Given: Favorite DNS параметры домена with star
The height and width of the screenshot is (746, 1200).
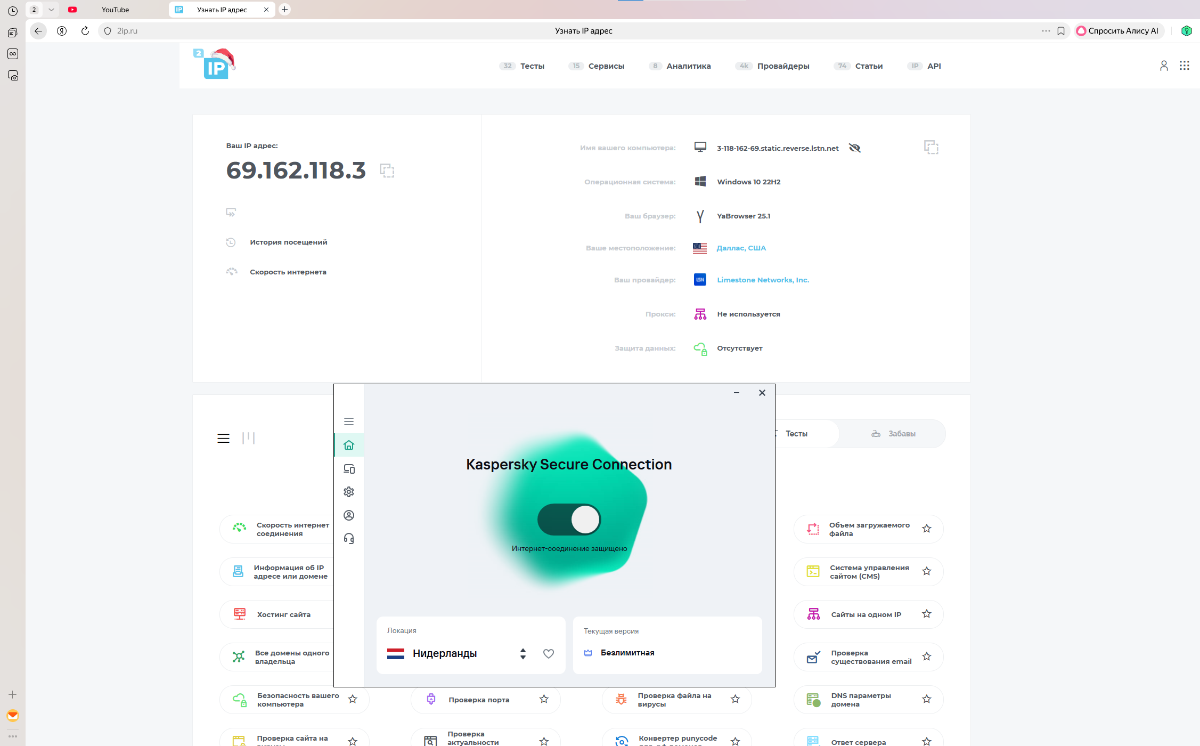Looking at the screenshot, I should 927,700.
